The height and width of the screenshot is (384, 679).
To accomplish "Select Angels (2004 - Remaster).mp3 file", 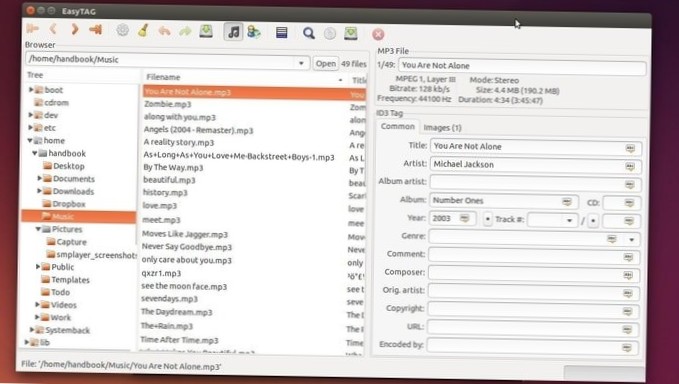I will (x=198, y=130).
